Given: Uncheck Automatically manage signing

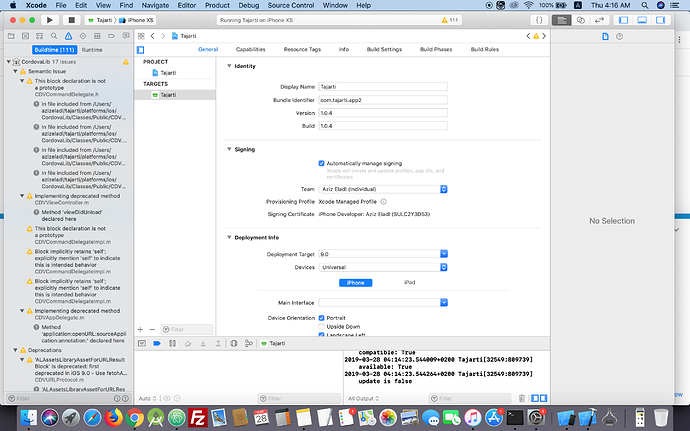Looking at the screenshot, I should pyautogui.click(x=321, y=163).
